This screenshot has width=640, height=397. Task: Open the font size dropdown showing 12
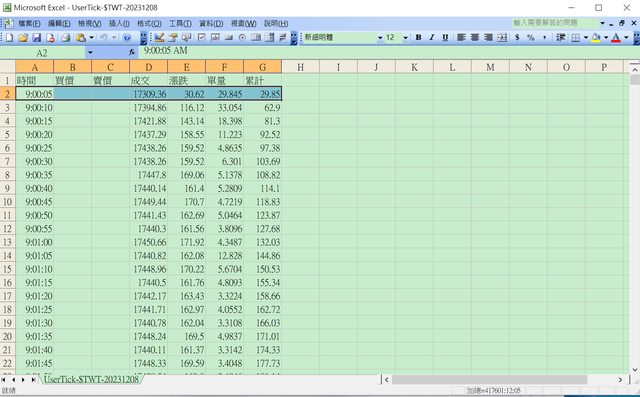pyautogui.click(x=405, y=38)
